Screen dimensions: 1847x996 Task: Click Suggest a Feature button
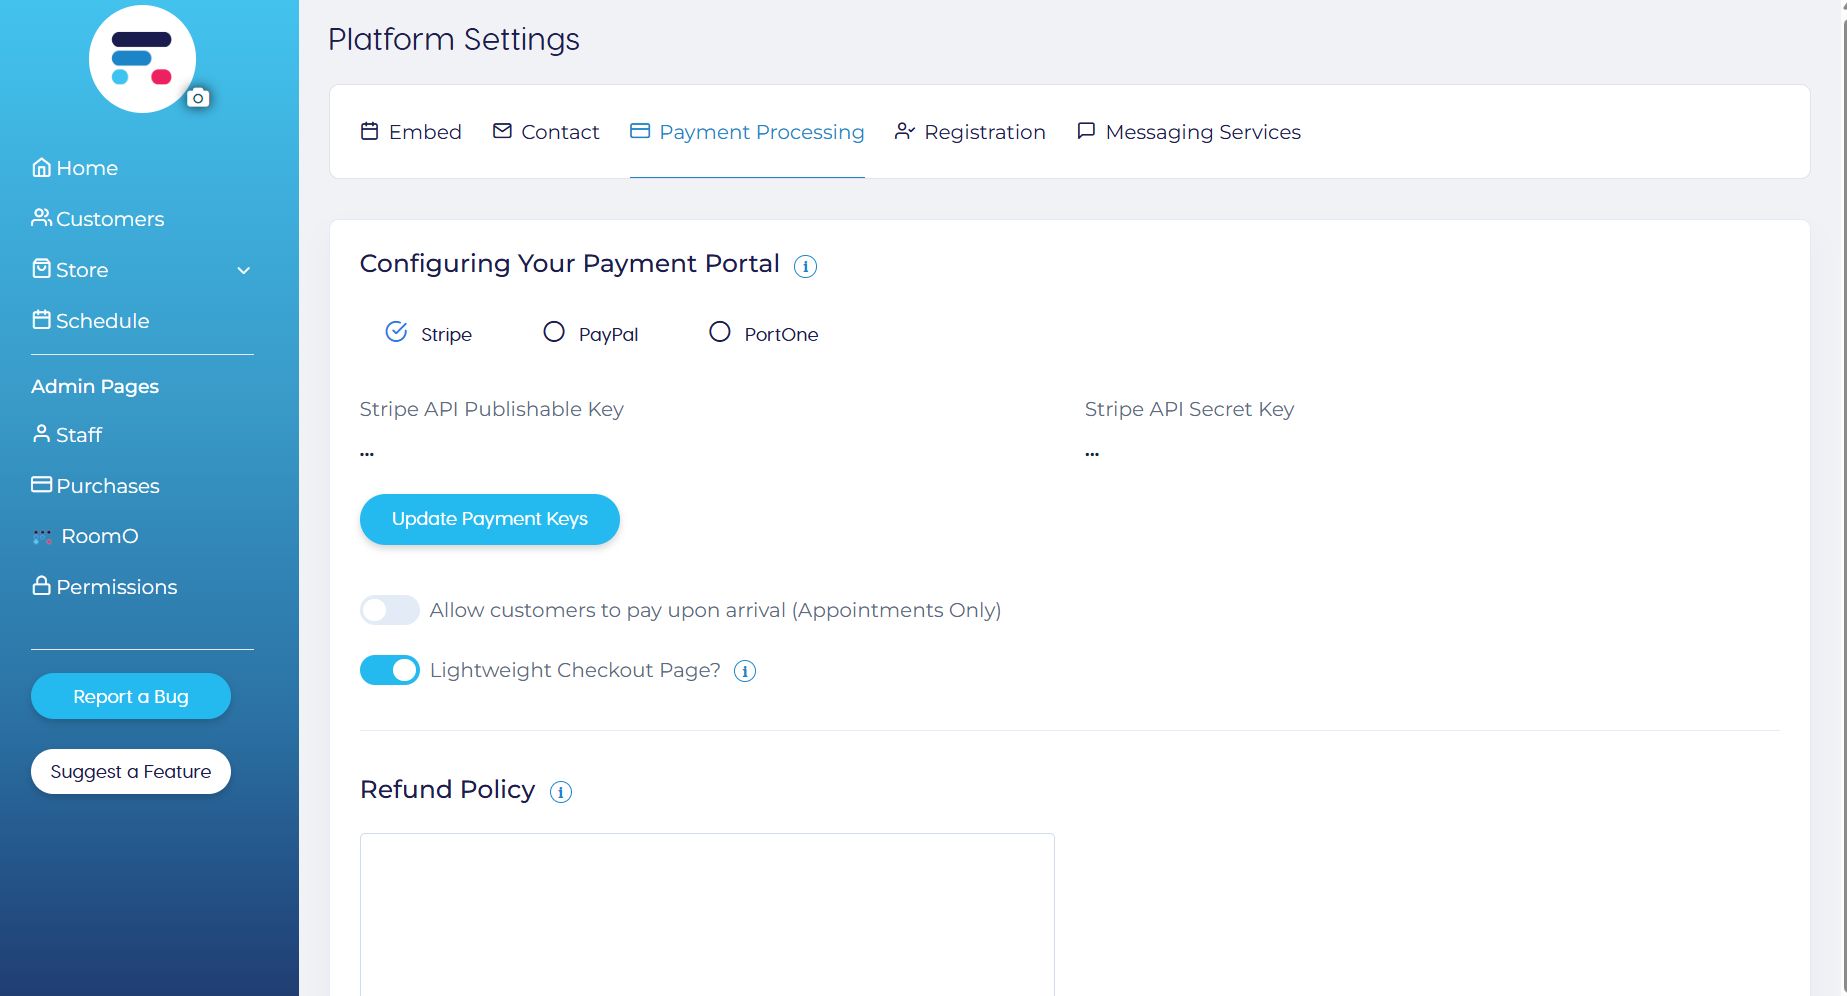click(x=131, y=772)
